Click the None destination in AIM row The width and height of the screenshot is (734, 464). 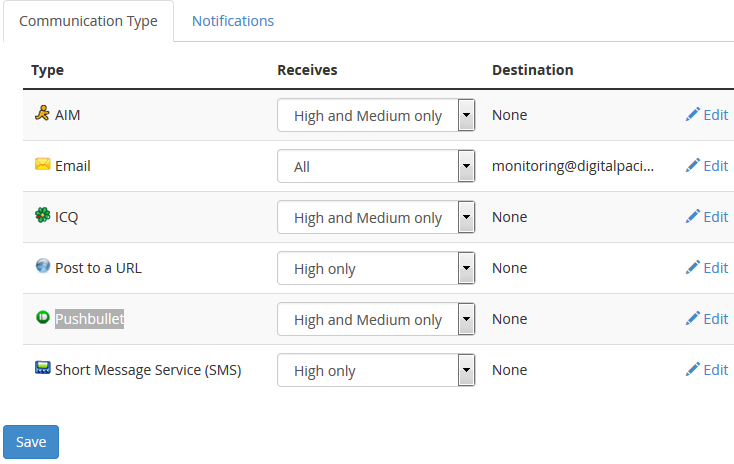[x=509, y=115]
